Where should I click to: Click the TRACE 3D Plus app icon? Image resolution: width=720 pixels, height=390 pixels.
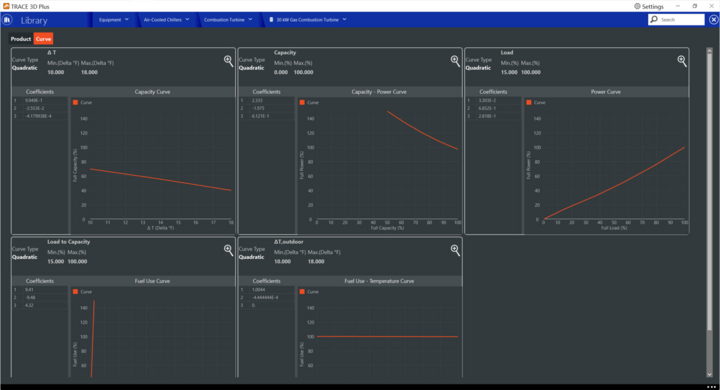coord(6,6)
